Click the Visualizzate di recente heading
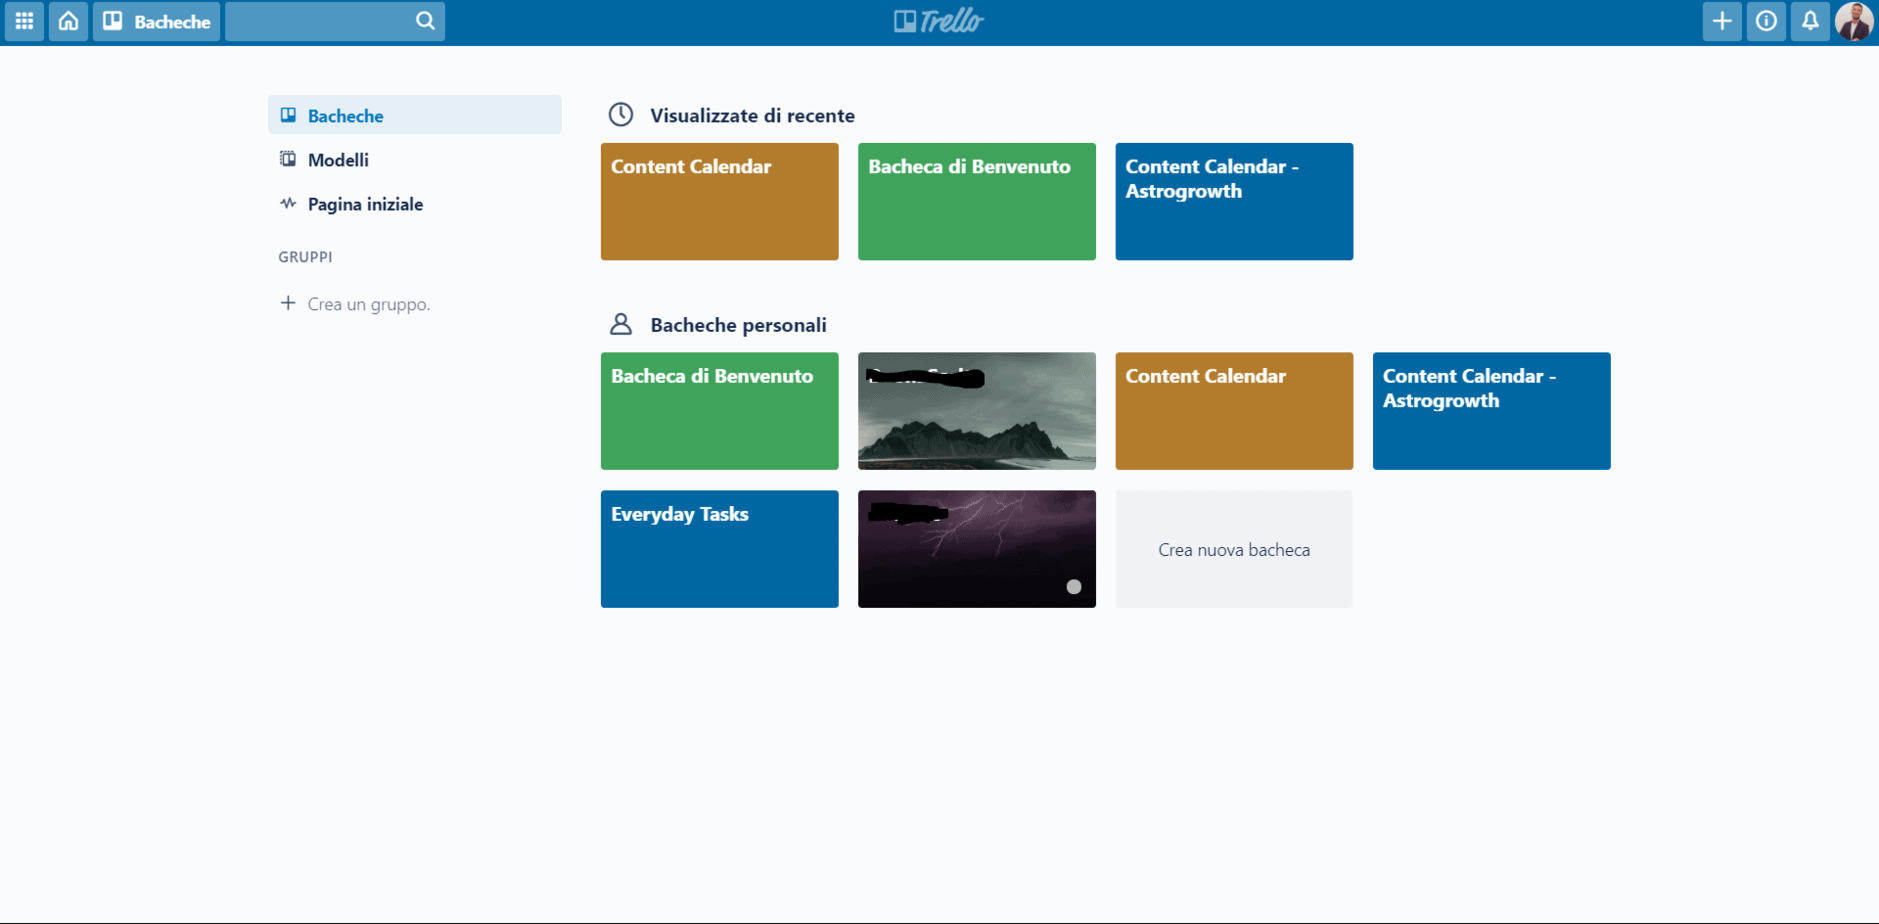This screenshot has width=1879, height=924. (752, 115)
